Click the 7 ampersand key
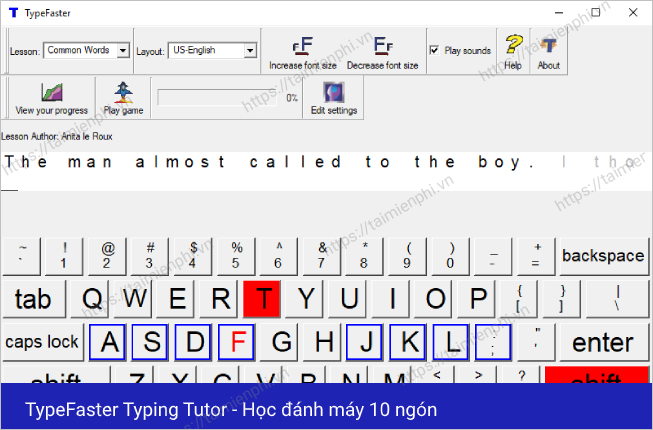 click(x=322, y=256)
